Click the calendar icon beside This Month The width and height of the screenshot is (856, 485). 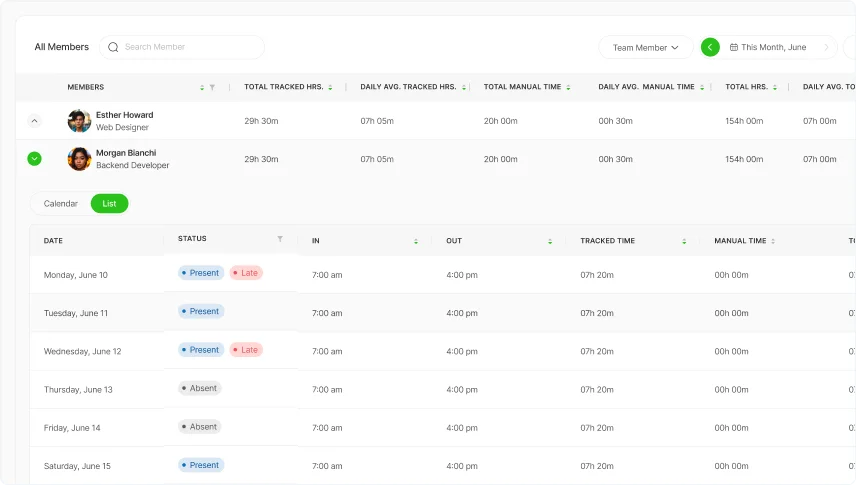coord(734,47)
